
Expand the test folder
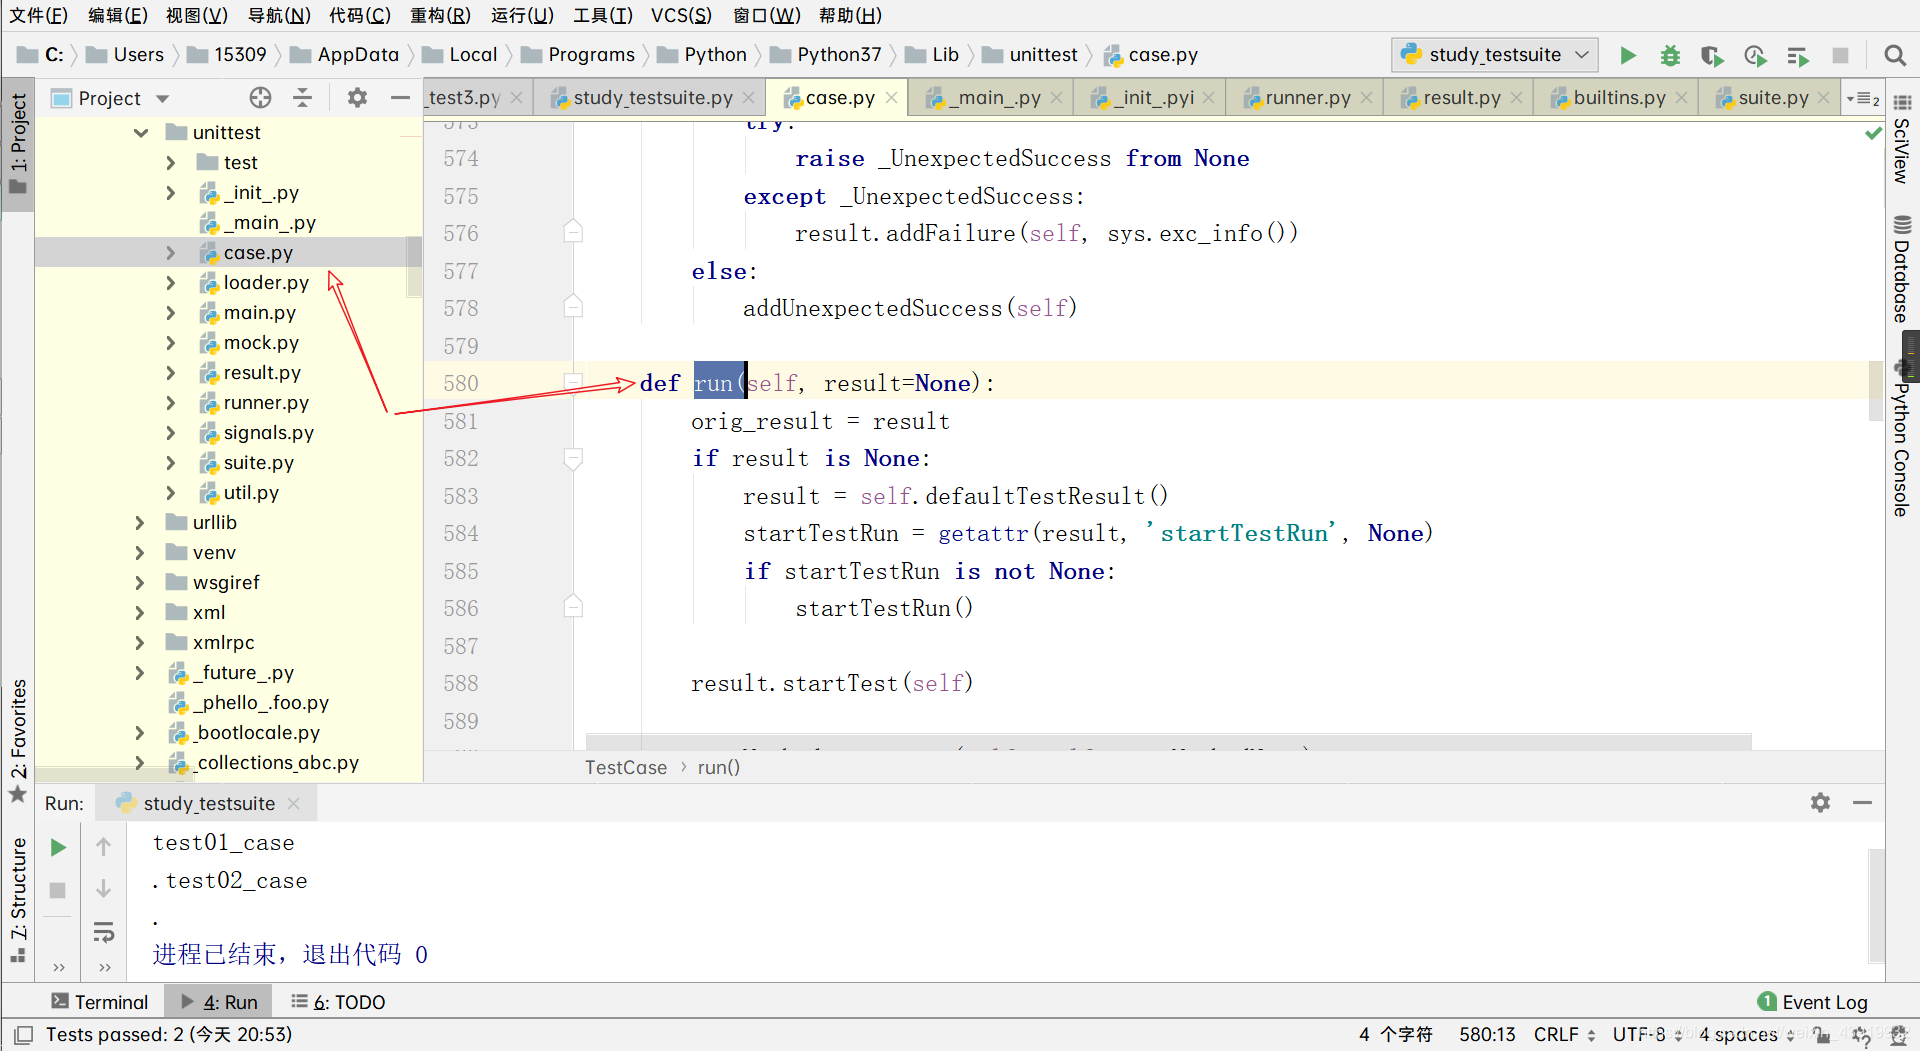(x=171, y=162)
